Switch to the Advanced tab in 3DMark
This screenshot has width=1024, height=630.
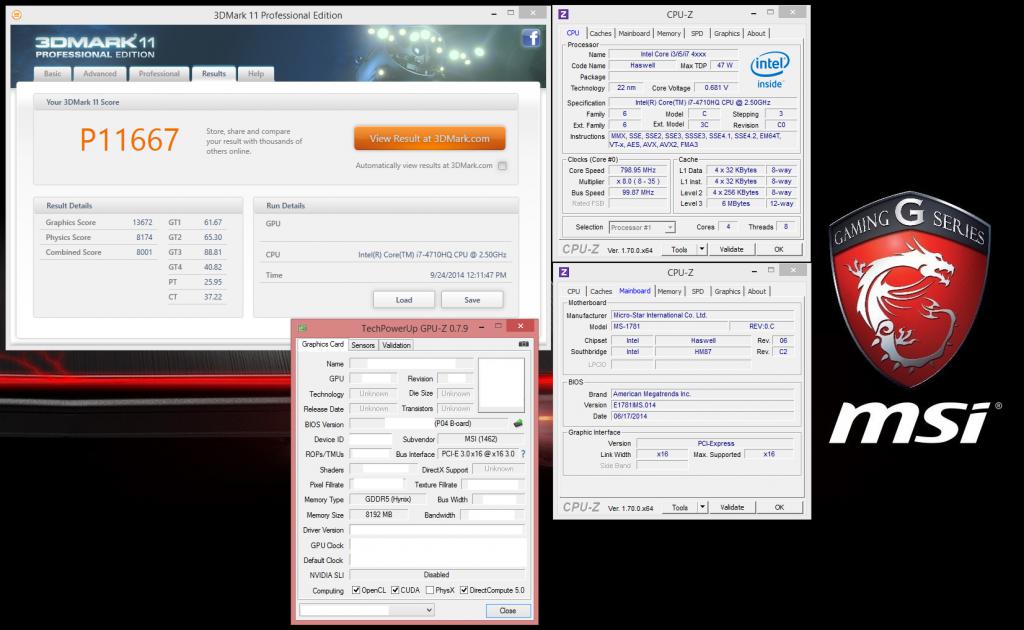point(99,74)
